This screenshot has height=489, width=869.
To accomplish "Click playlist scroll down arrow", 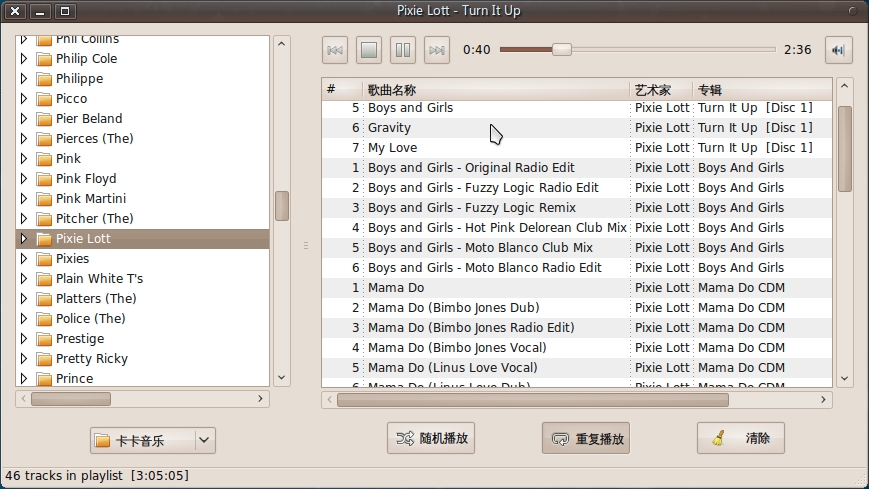I will [x=845, y=379].
